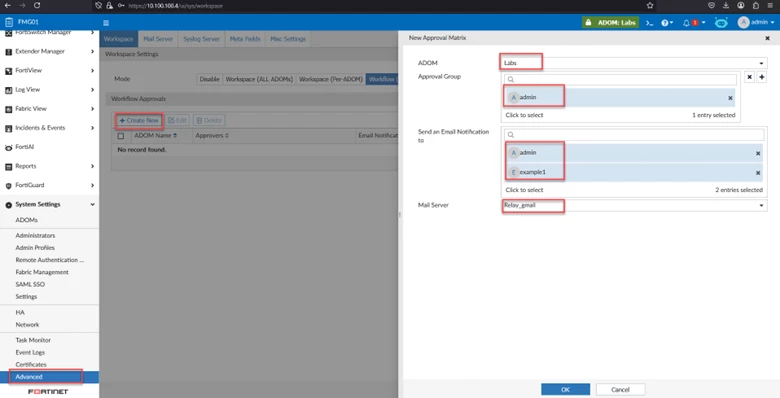Select Workflow mode option
The height and width of the screenshot is (398, 780).
click(382, 79)
